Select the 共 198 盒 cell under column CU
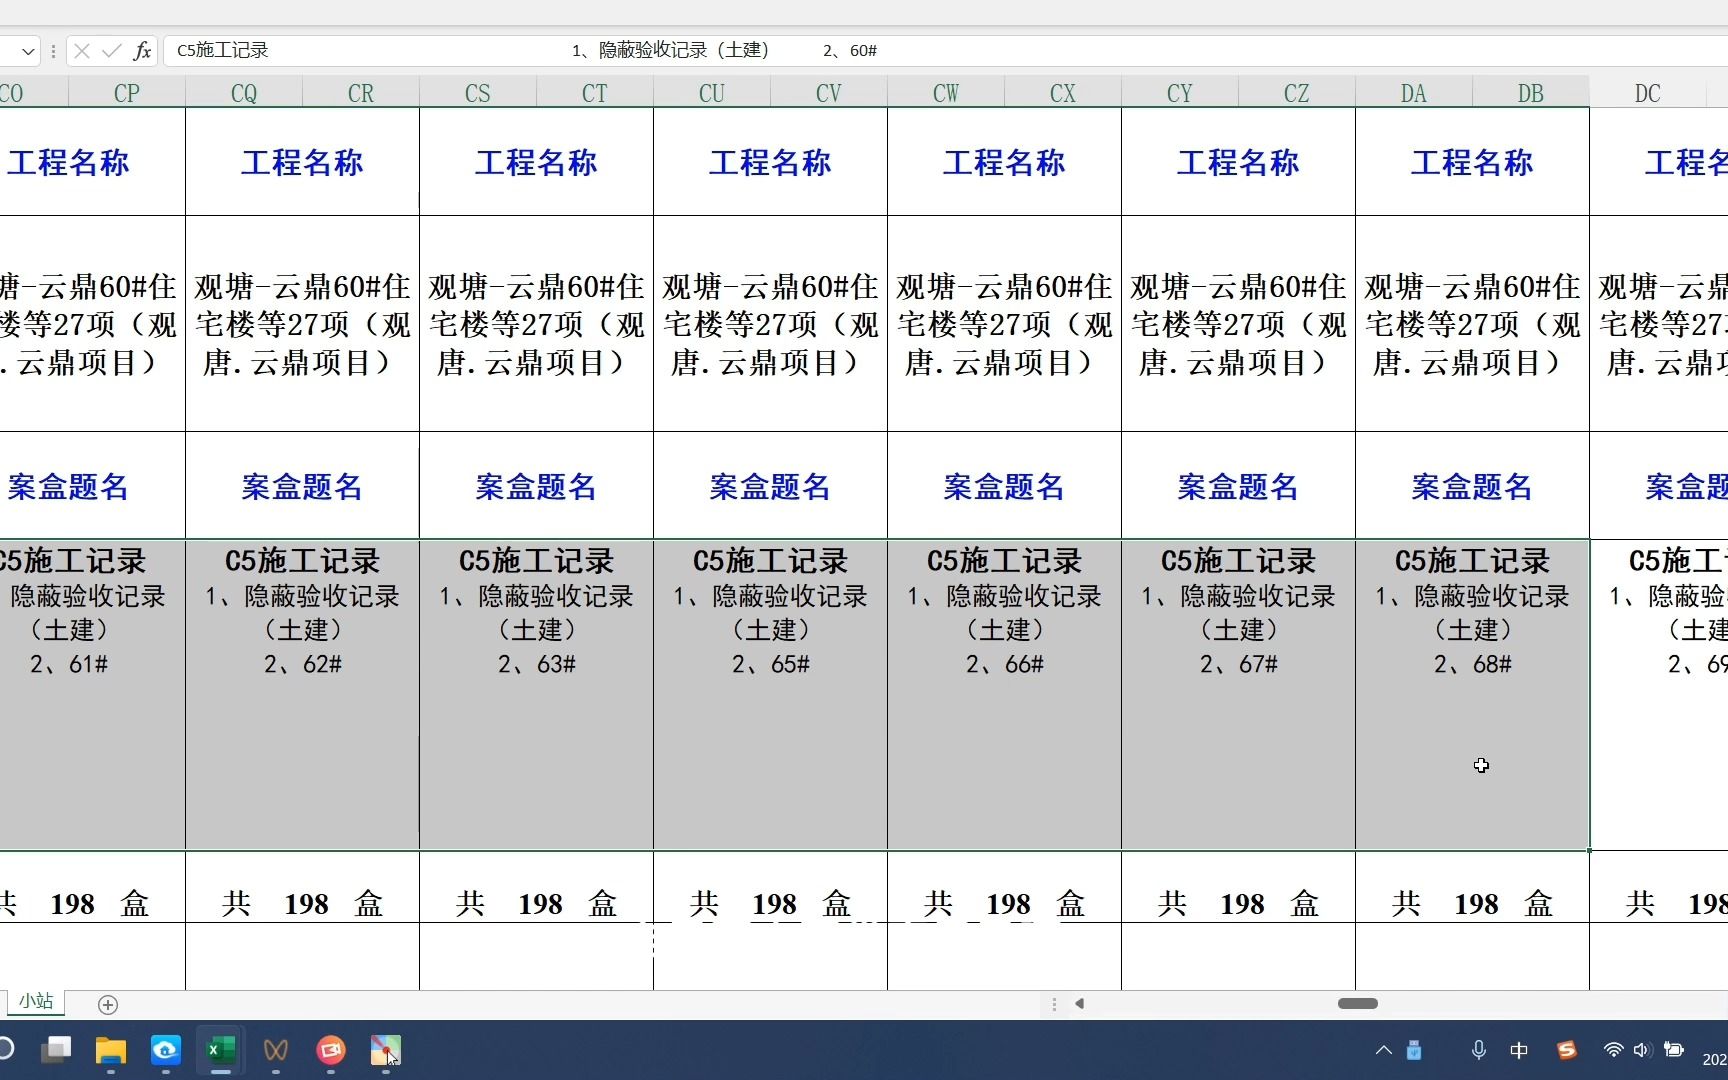 (770, 887)
